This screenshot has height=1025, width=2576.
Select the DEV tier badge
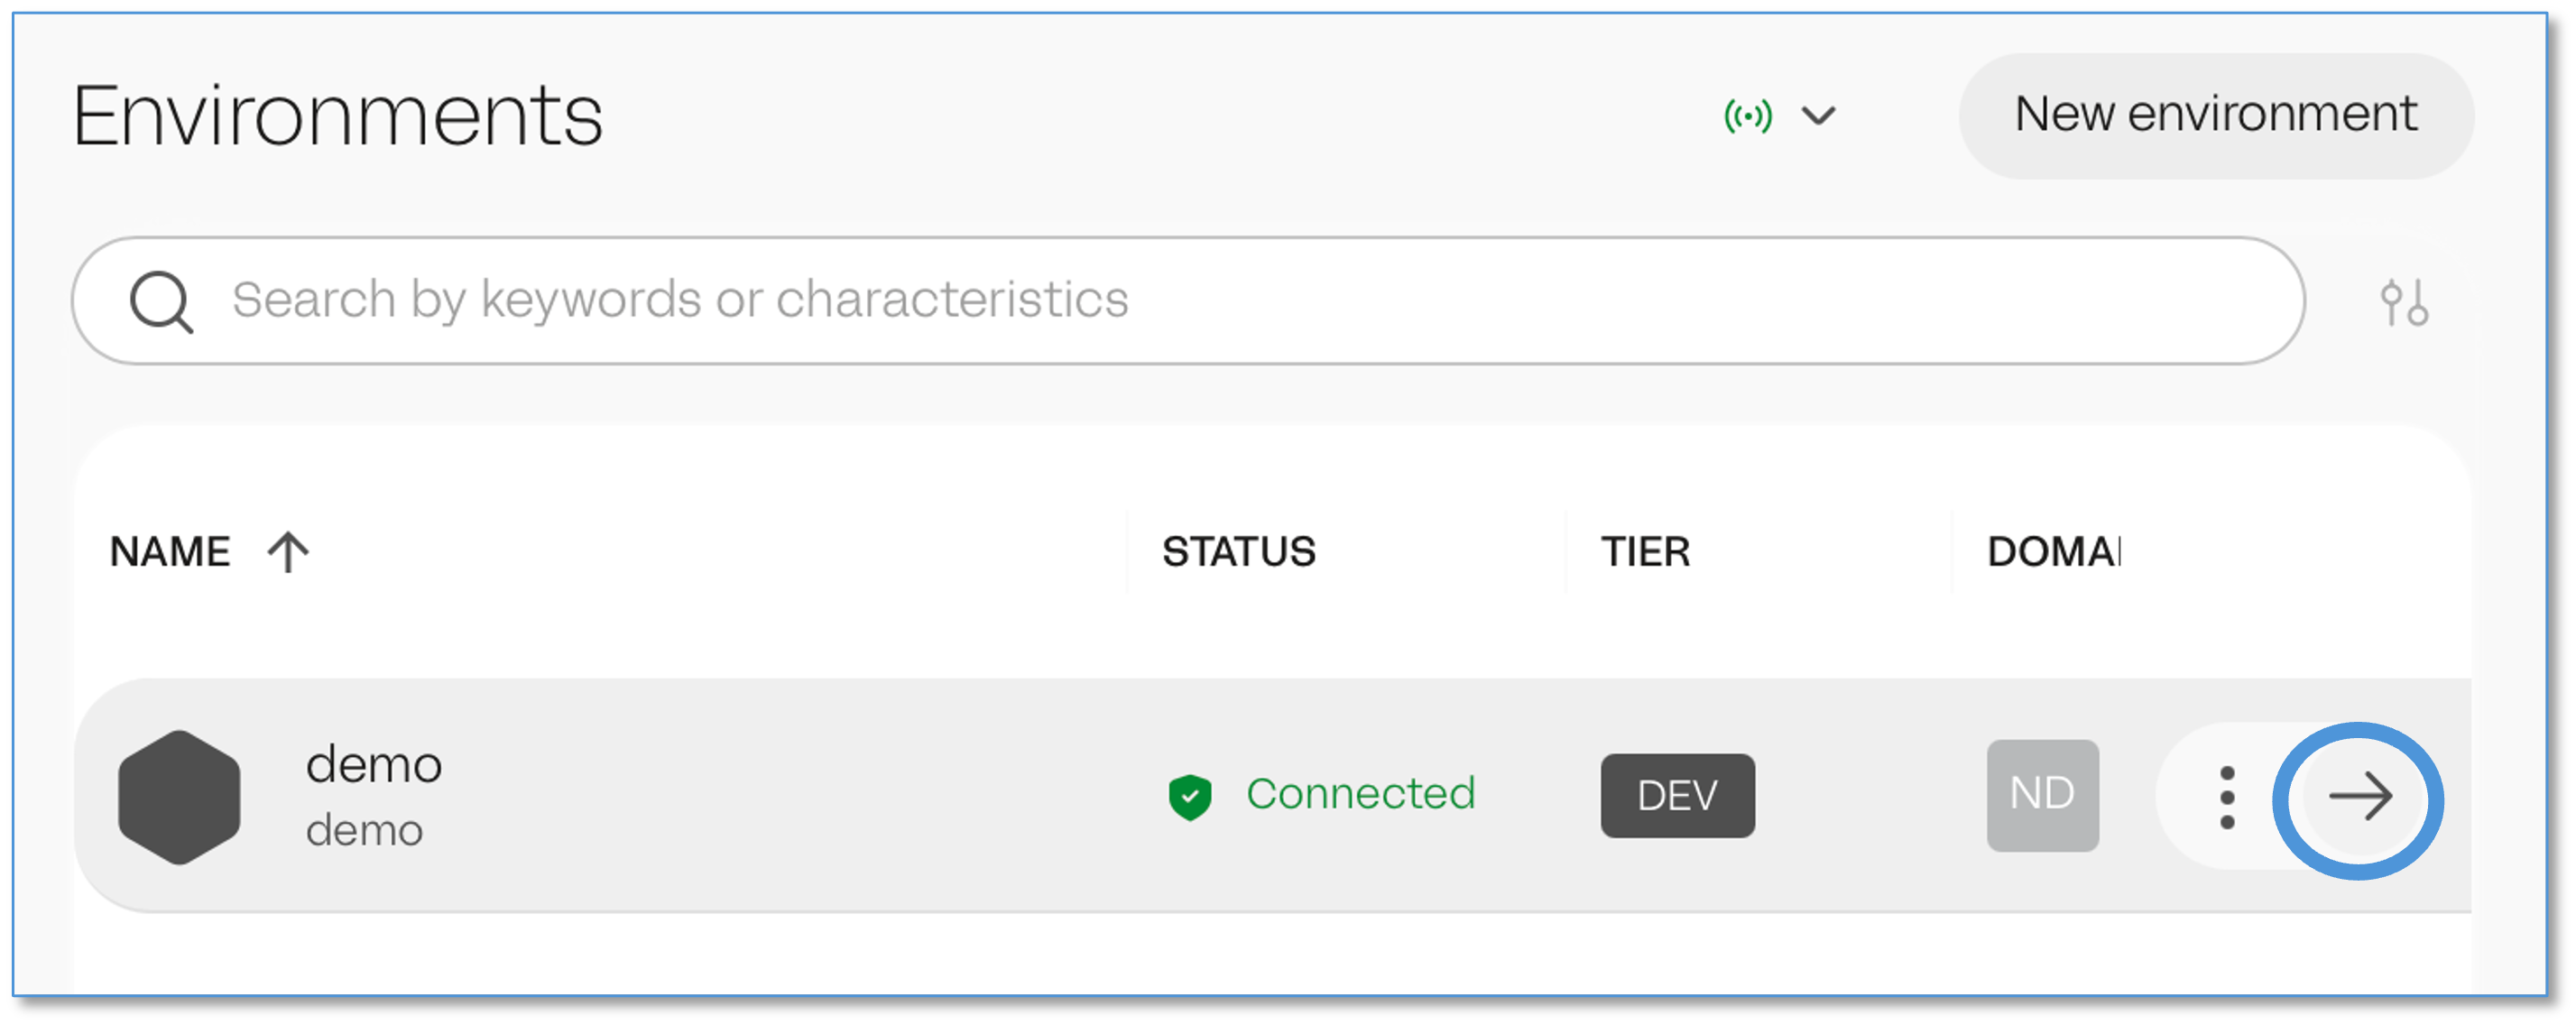pos(1677,796)
